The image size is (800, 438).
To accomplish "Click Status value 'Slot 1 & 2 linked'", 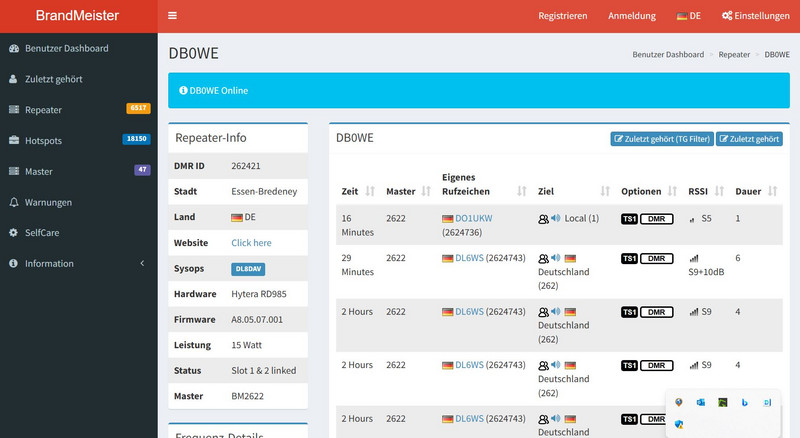I will (264, 371).
